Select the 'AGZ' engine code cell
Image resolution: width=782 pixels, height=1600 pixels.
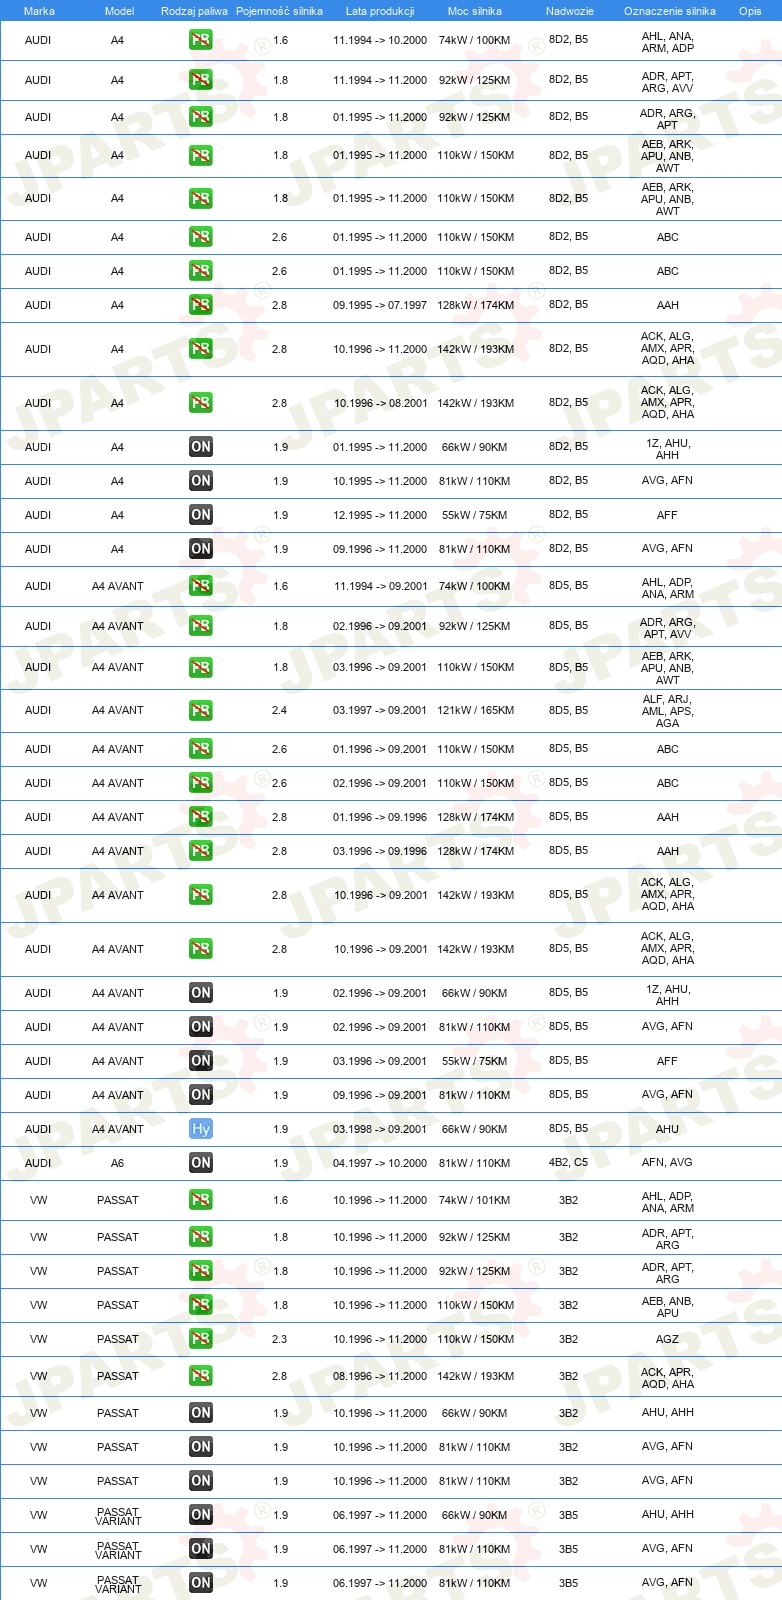click(x=667, y=1339)
